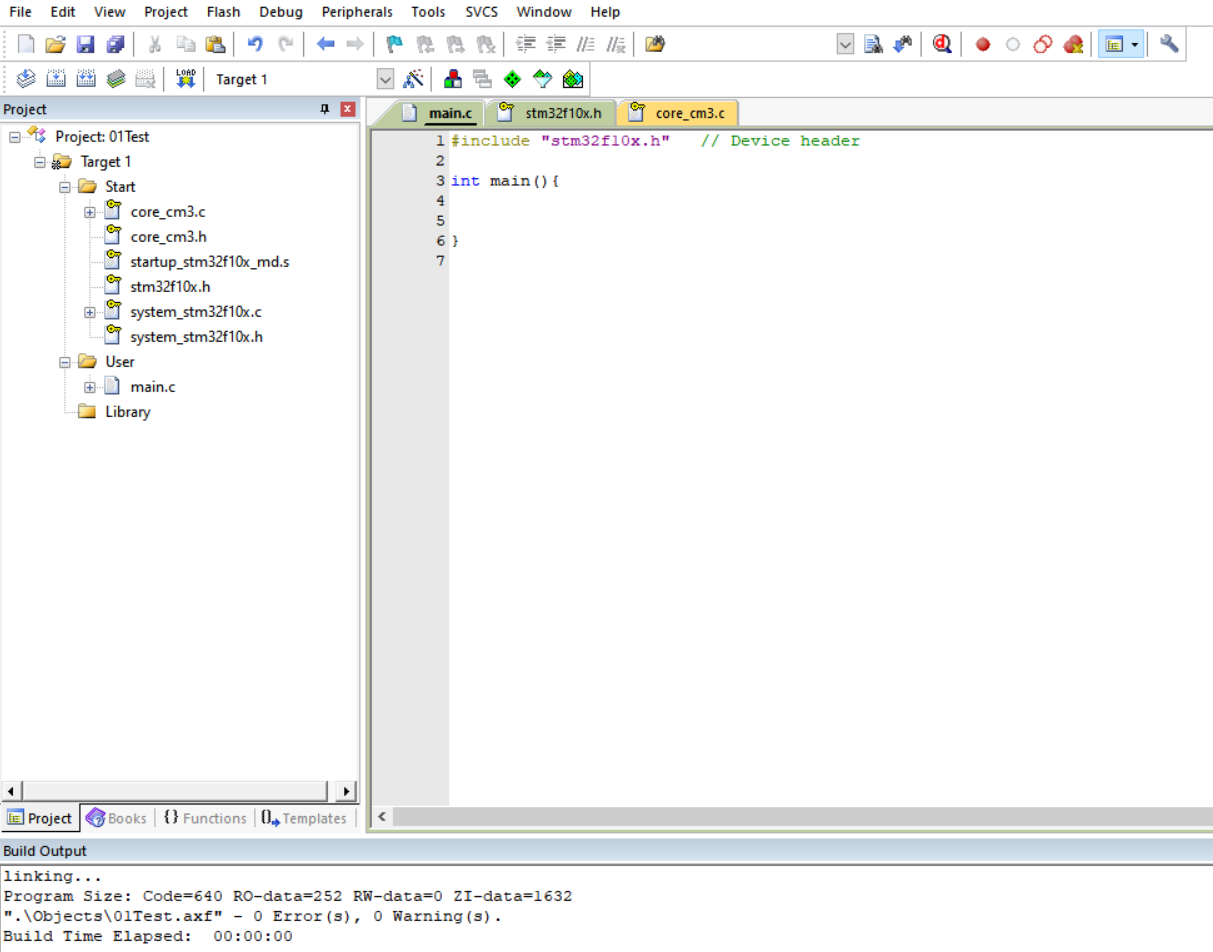Open window layout dropdown arrow
Viewport: 1213px width, 952px height.
pyautogui.click(x=1135, y=44)
